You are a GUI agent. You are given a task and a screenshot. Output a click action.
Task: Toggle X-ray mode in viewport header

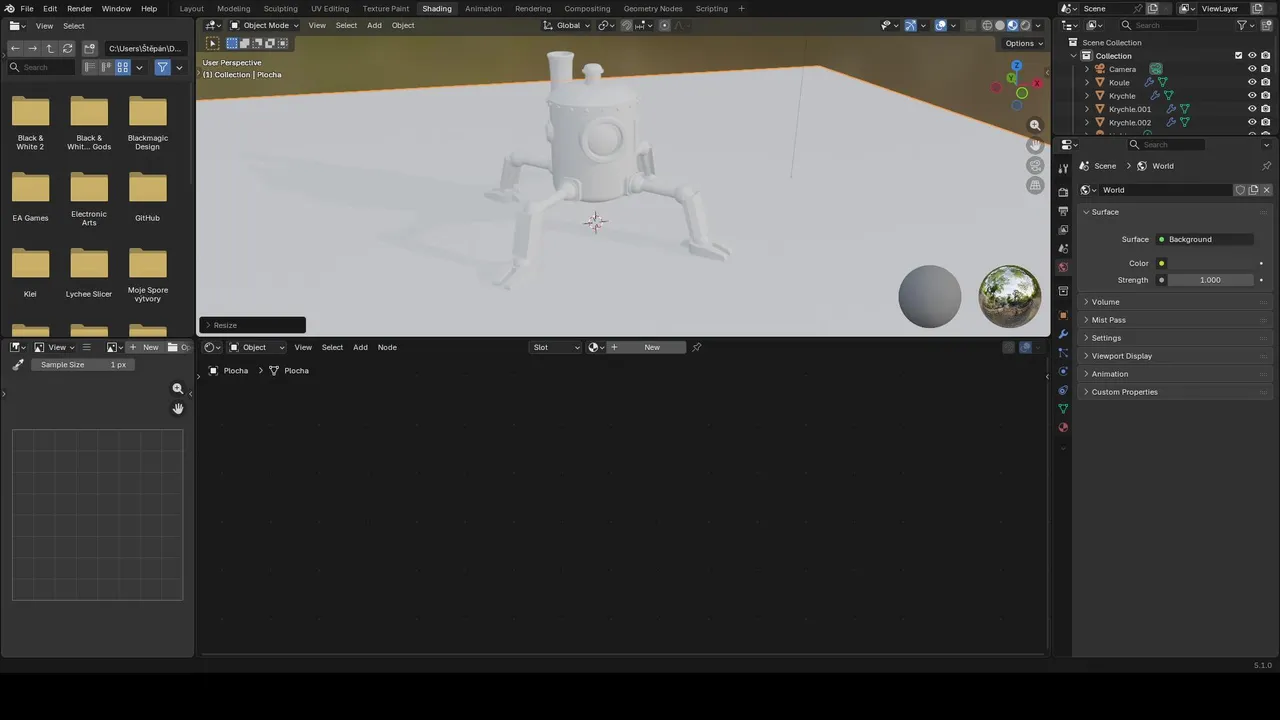968,26
